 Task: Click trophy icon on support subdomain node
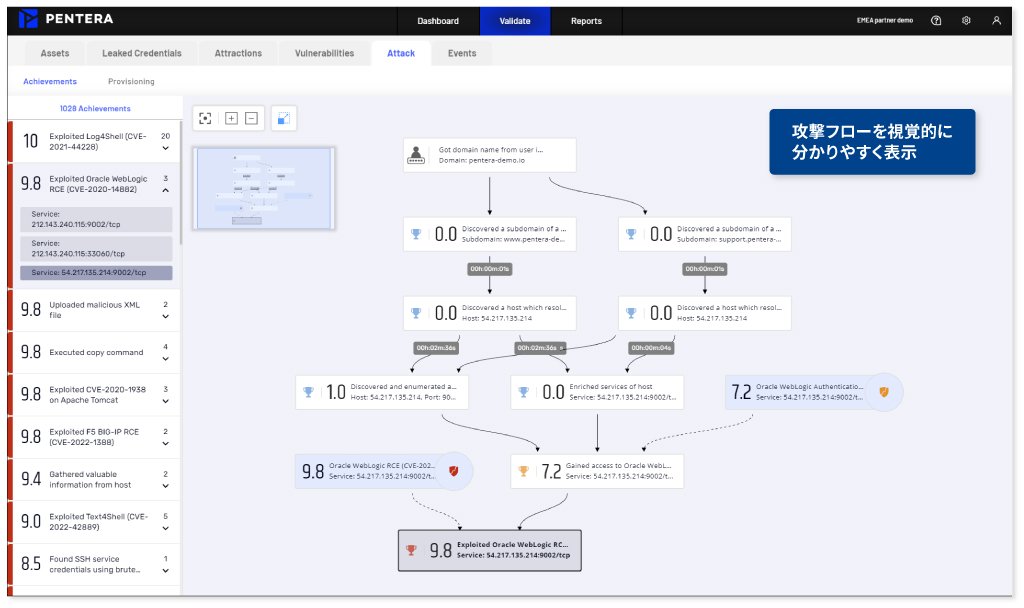pyautogui.click(x=631, y=234)
